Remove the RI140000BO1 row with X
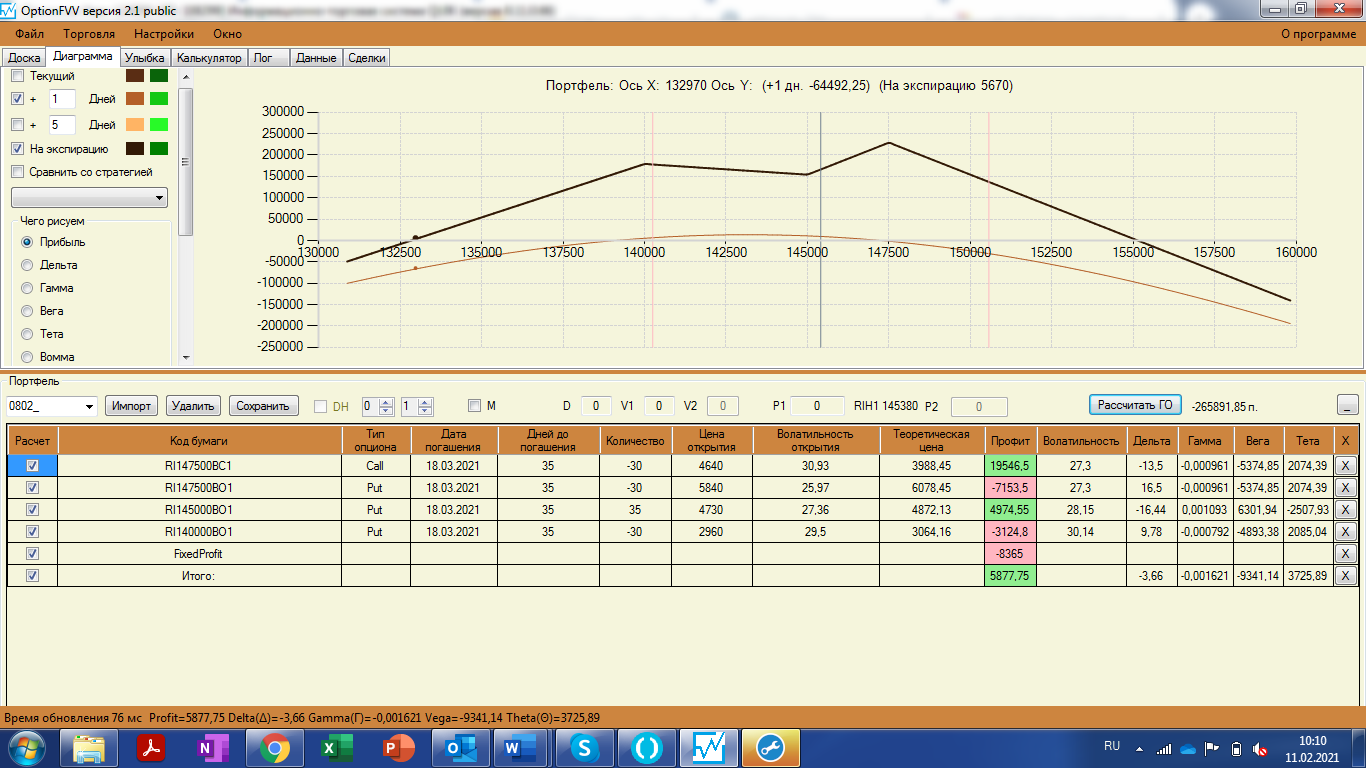Screen dimensions: 1366x768 1345,532
